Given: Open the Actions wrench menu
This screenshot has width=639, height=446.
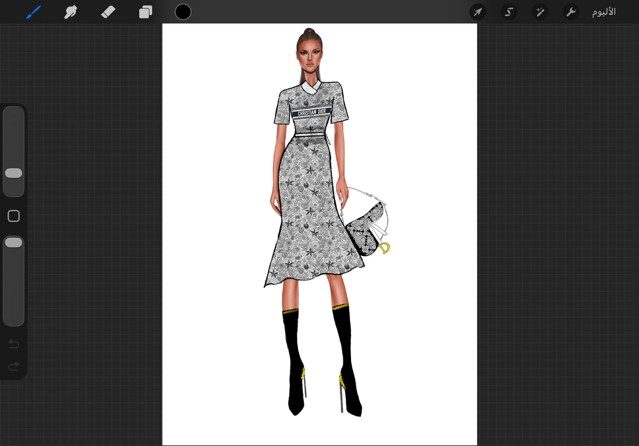Looking at the screenshot, I should pos(571,12).
